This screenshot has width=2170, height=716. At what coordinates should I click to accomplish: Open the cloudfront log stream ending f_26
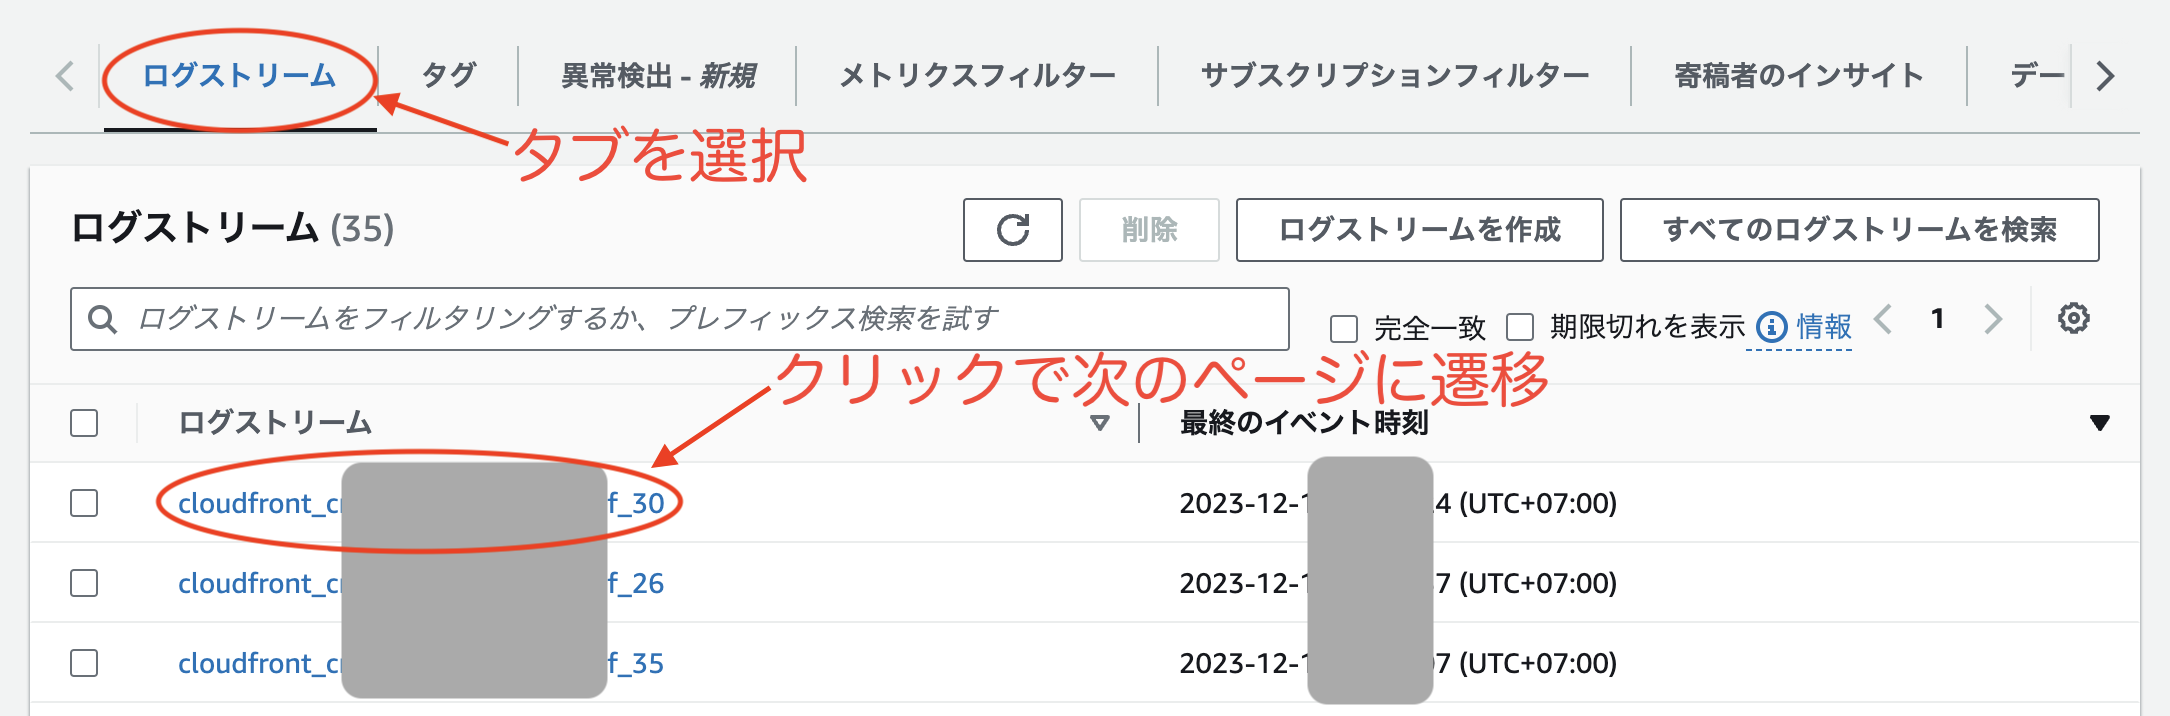coord(258,583)
